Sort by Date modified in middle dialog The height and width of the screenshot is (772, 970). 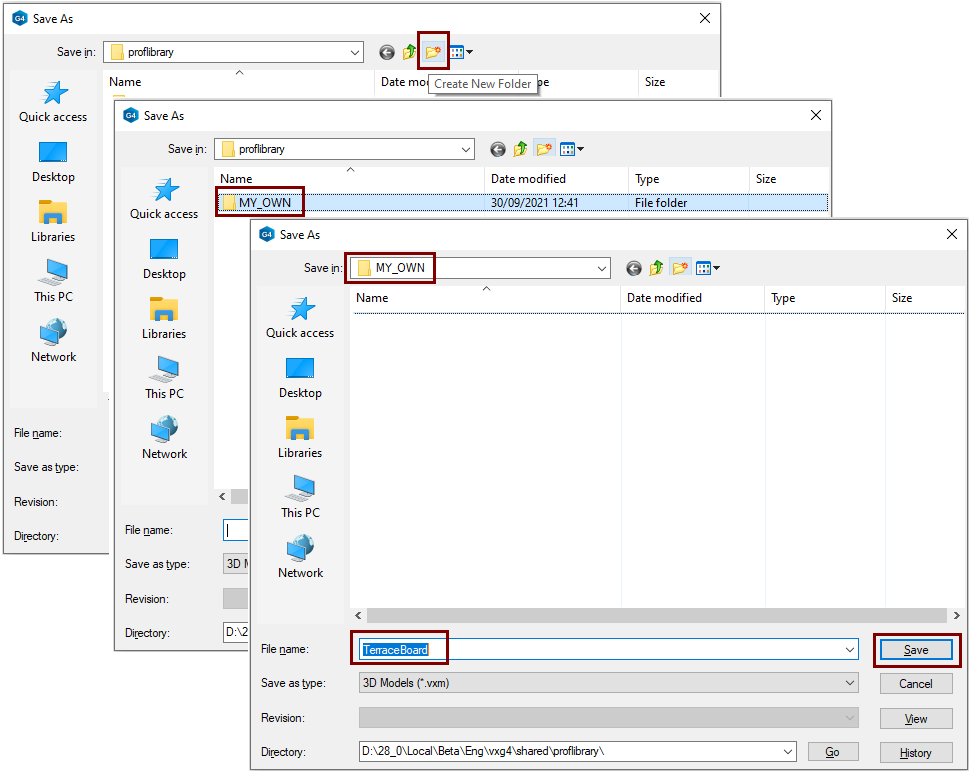point(556,179)
